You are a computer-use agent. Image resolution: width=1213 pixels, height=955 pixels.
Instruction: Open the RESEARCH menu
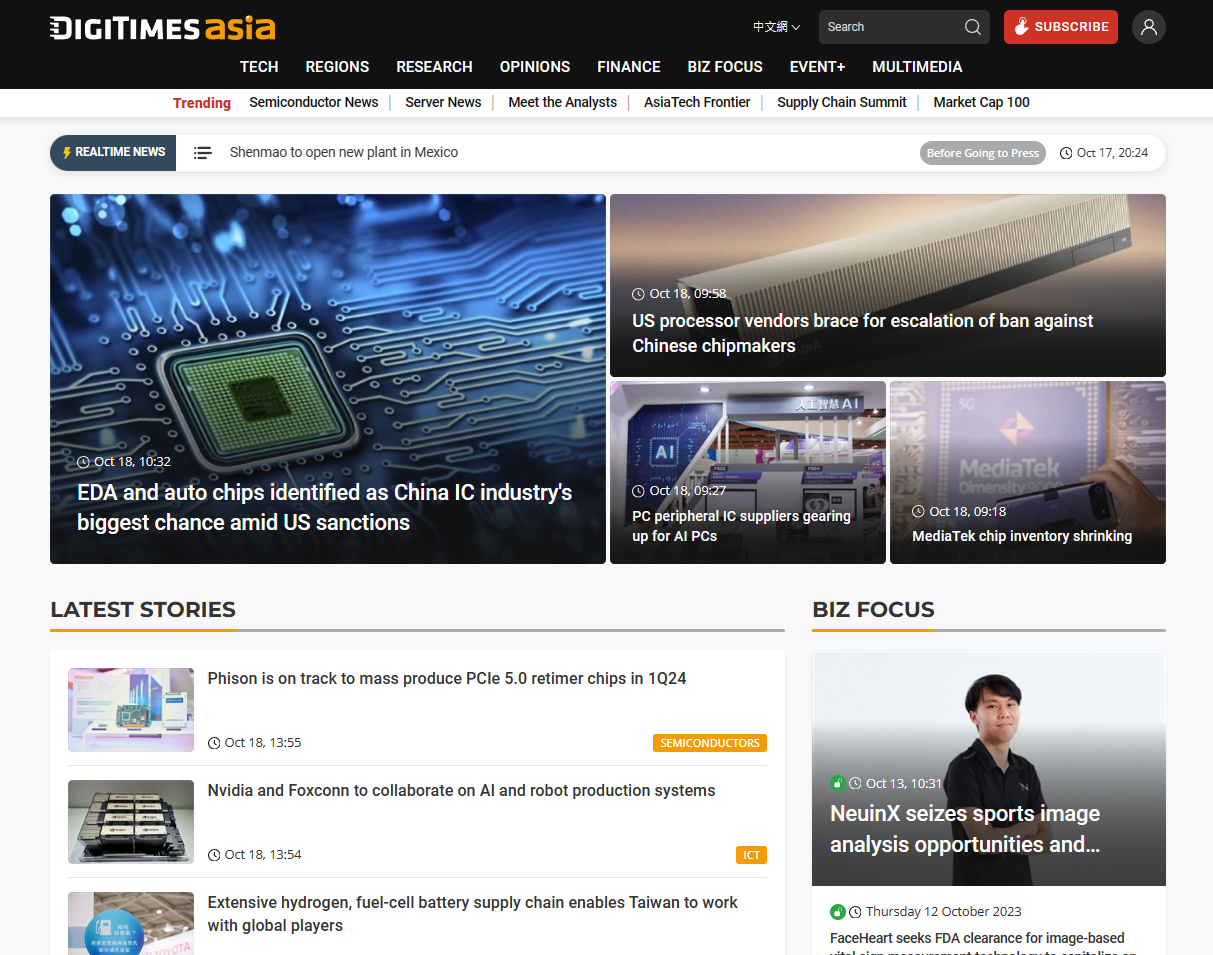click(434, 67)
